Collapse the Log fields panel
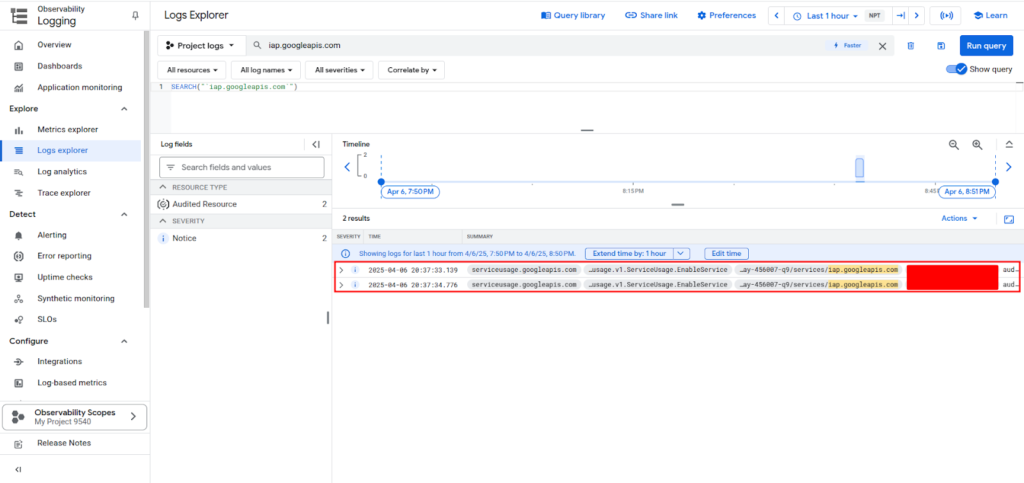 pos(315,144)
